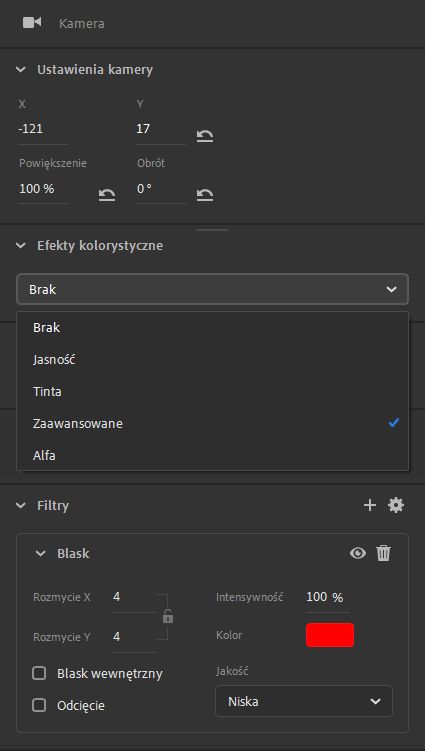
Task: Toggle Blask filter visibility eye
Action: click(x=357, y=554)
